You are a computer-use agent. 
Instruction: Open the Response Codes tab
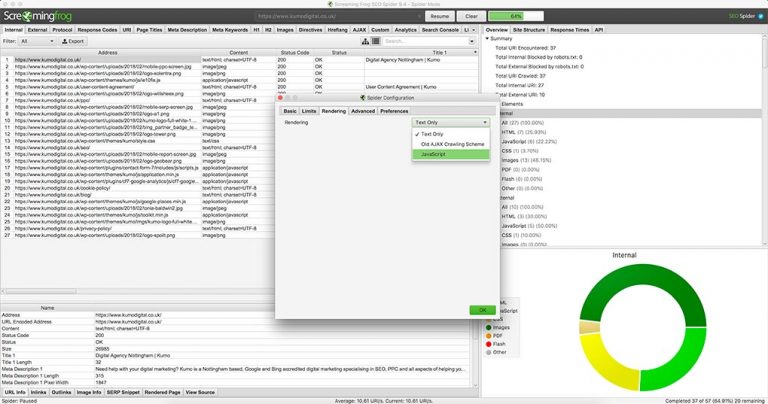click(x=97, y=30)
